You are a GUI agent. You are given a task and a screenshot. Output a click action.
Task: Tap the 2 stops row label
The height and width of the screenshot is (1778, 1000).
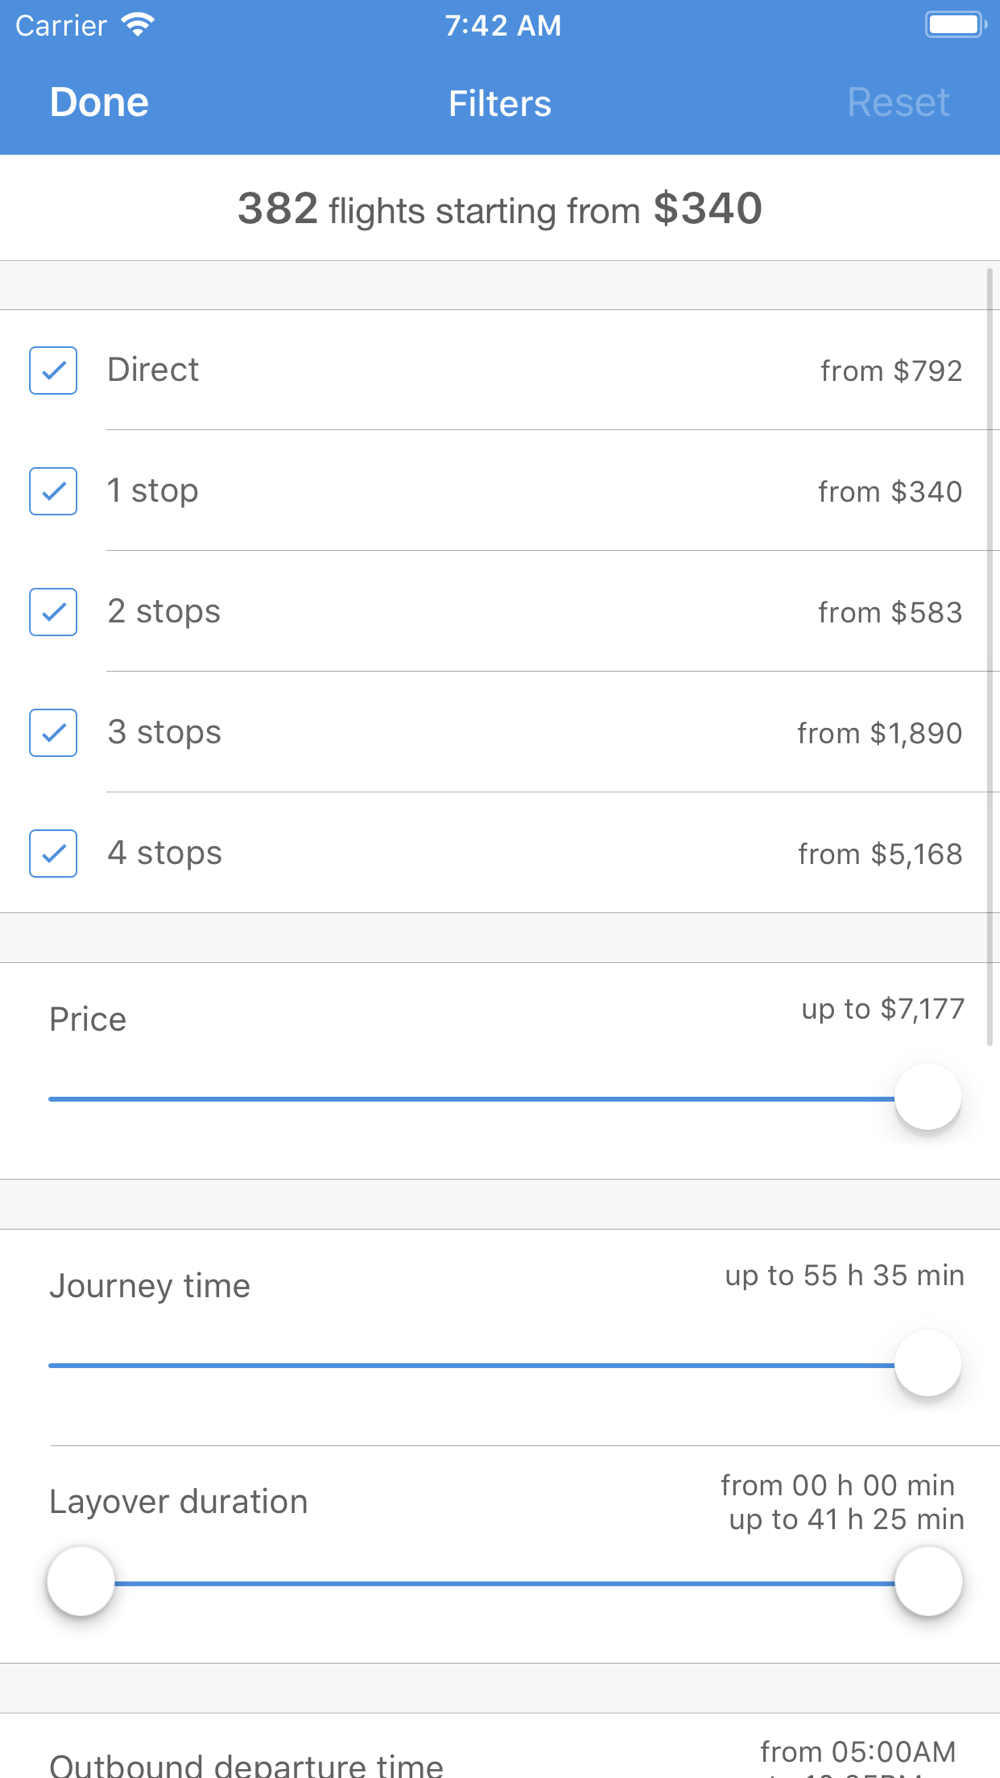click(164, 611)
